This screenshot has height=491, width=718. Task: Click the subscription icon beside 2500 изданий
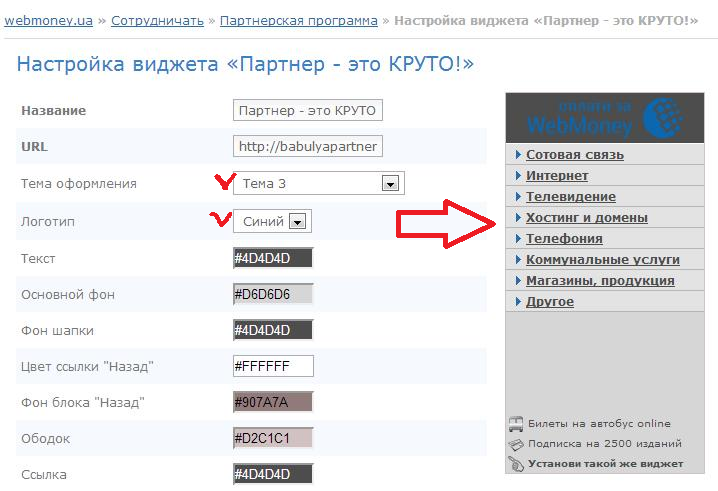click(x=516, y=443)
